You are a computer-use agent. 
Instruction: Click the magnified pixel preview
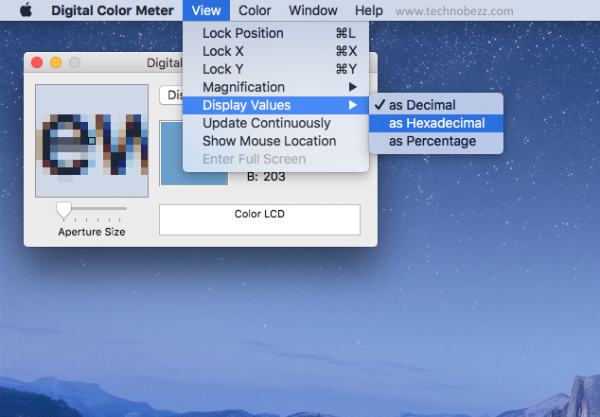coord(92,141)
